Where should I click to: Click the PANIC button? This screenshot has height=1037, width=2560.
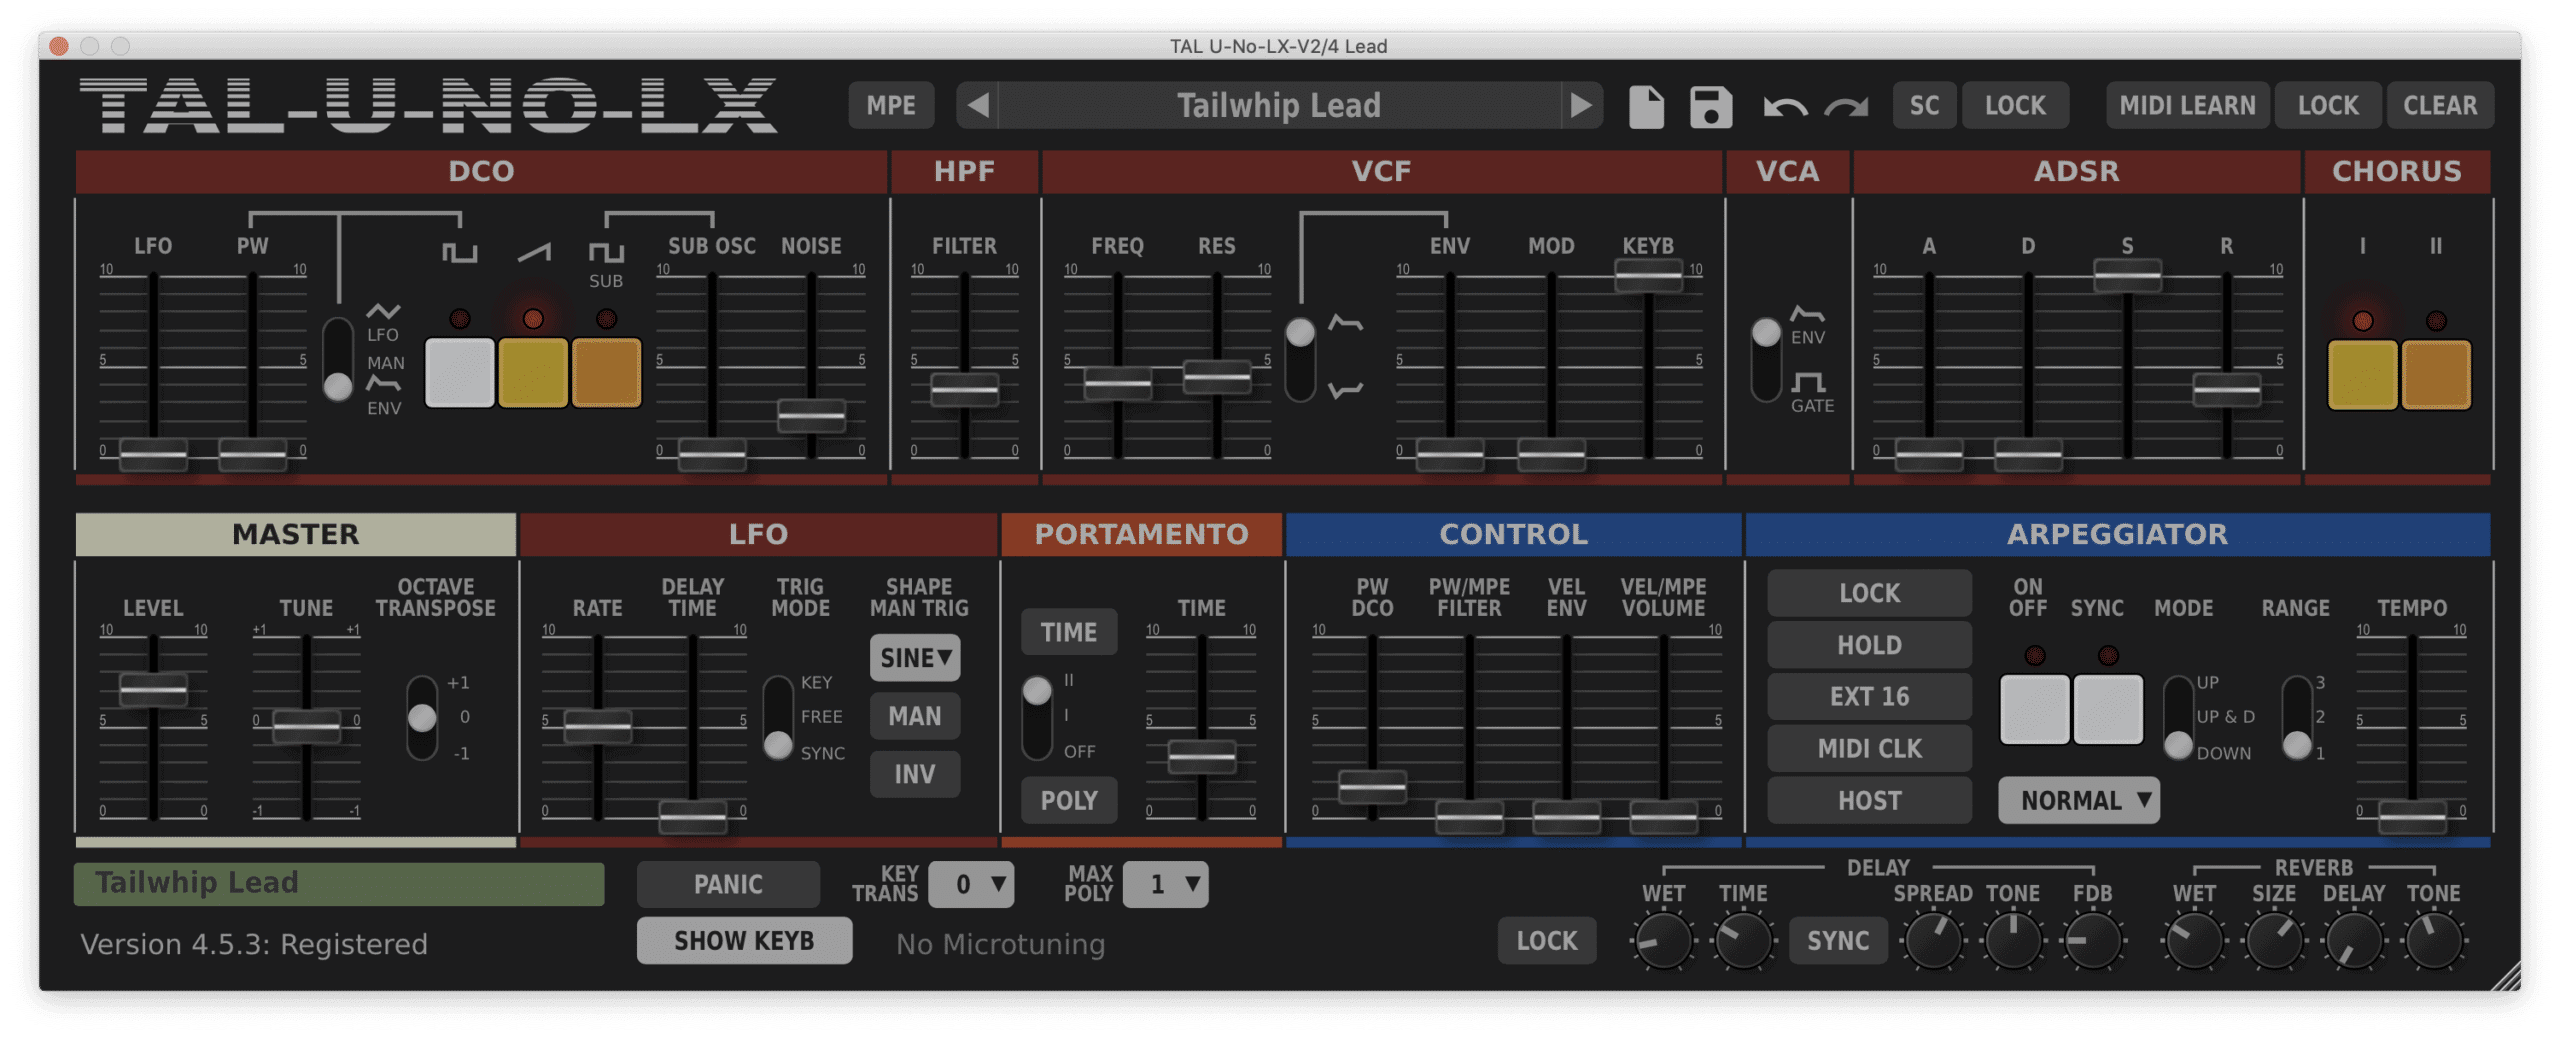pyautogui.click(x=728, y=884)
